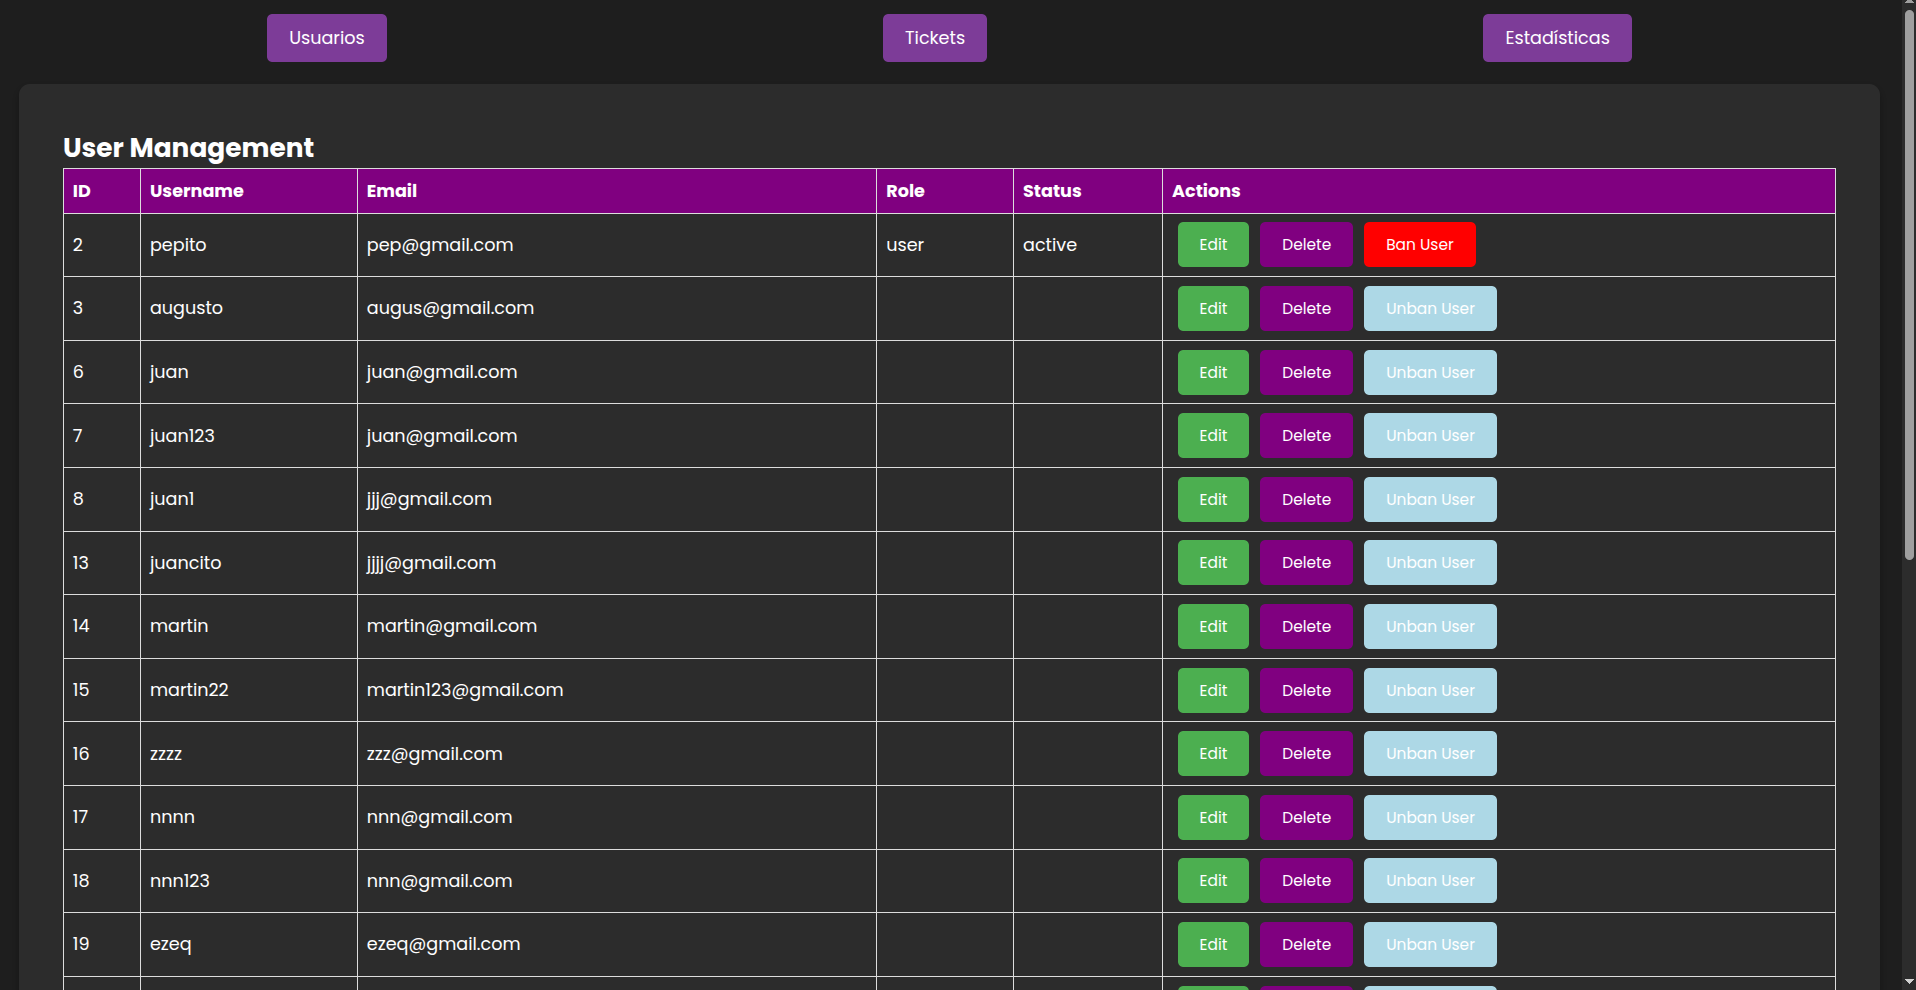Viewport: 1916px width, 990px height.
Task: Delete user juan123
Action: (1306, 436)
